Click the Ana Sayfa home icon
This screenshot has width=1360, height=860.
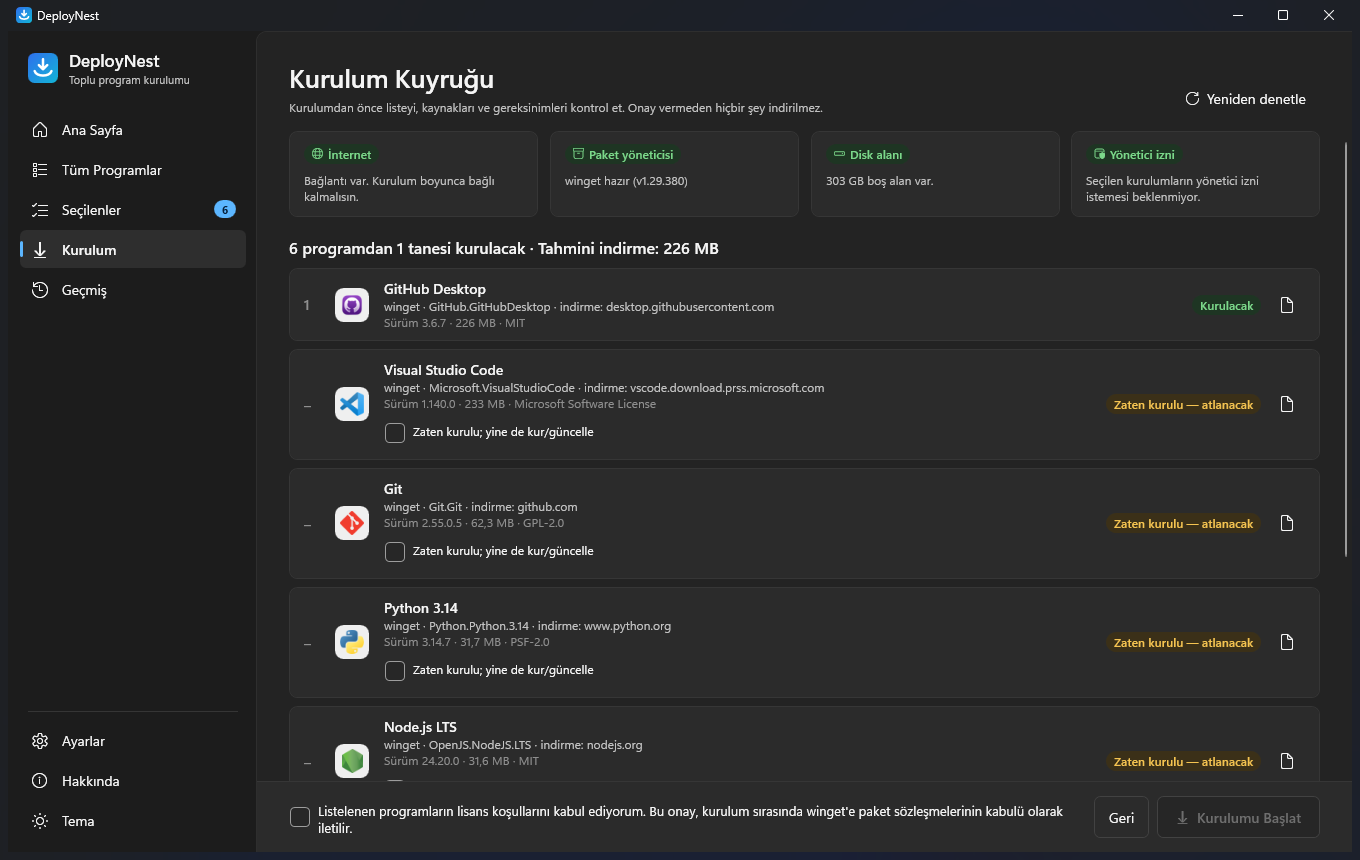40,130
